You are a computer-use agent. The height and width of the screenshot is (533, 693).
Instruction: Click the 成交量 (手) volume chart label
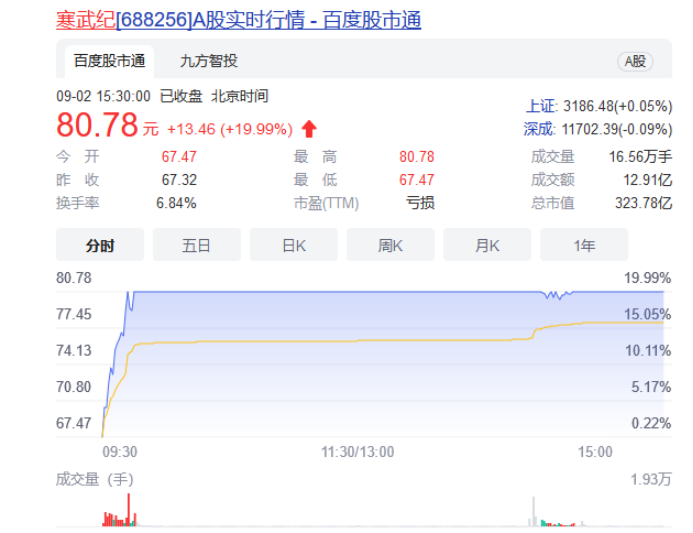95,479
